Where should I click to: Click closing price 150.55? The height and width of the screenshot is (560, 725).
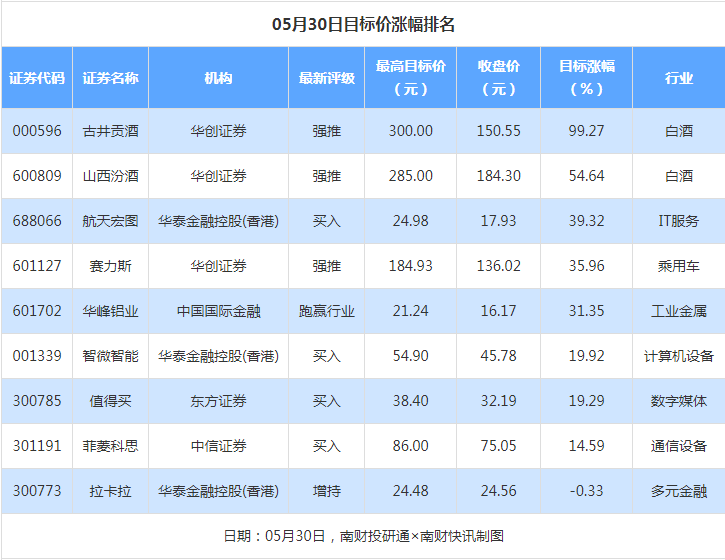(x=498, y=131)
